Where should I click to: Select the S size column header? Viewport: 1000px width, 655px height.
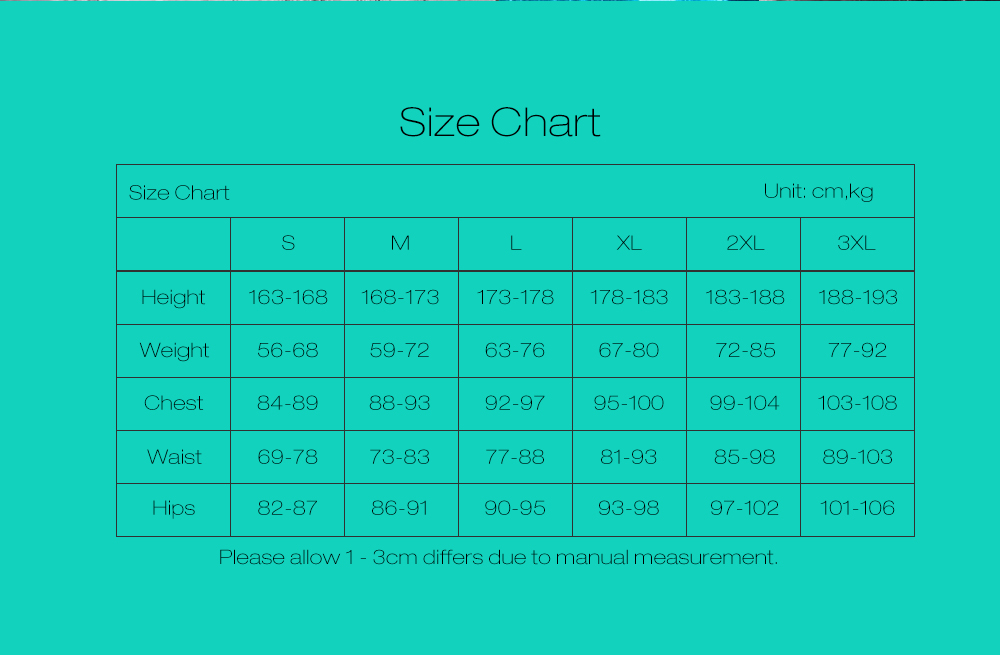(288, 243)
